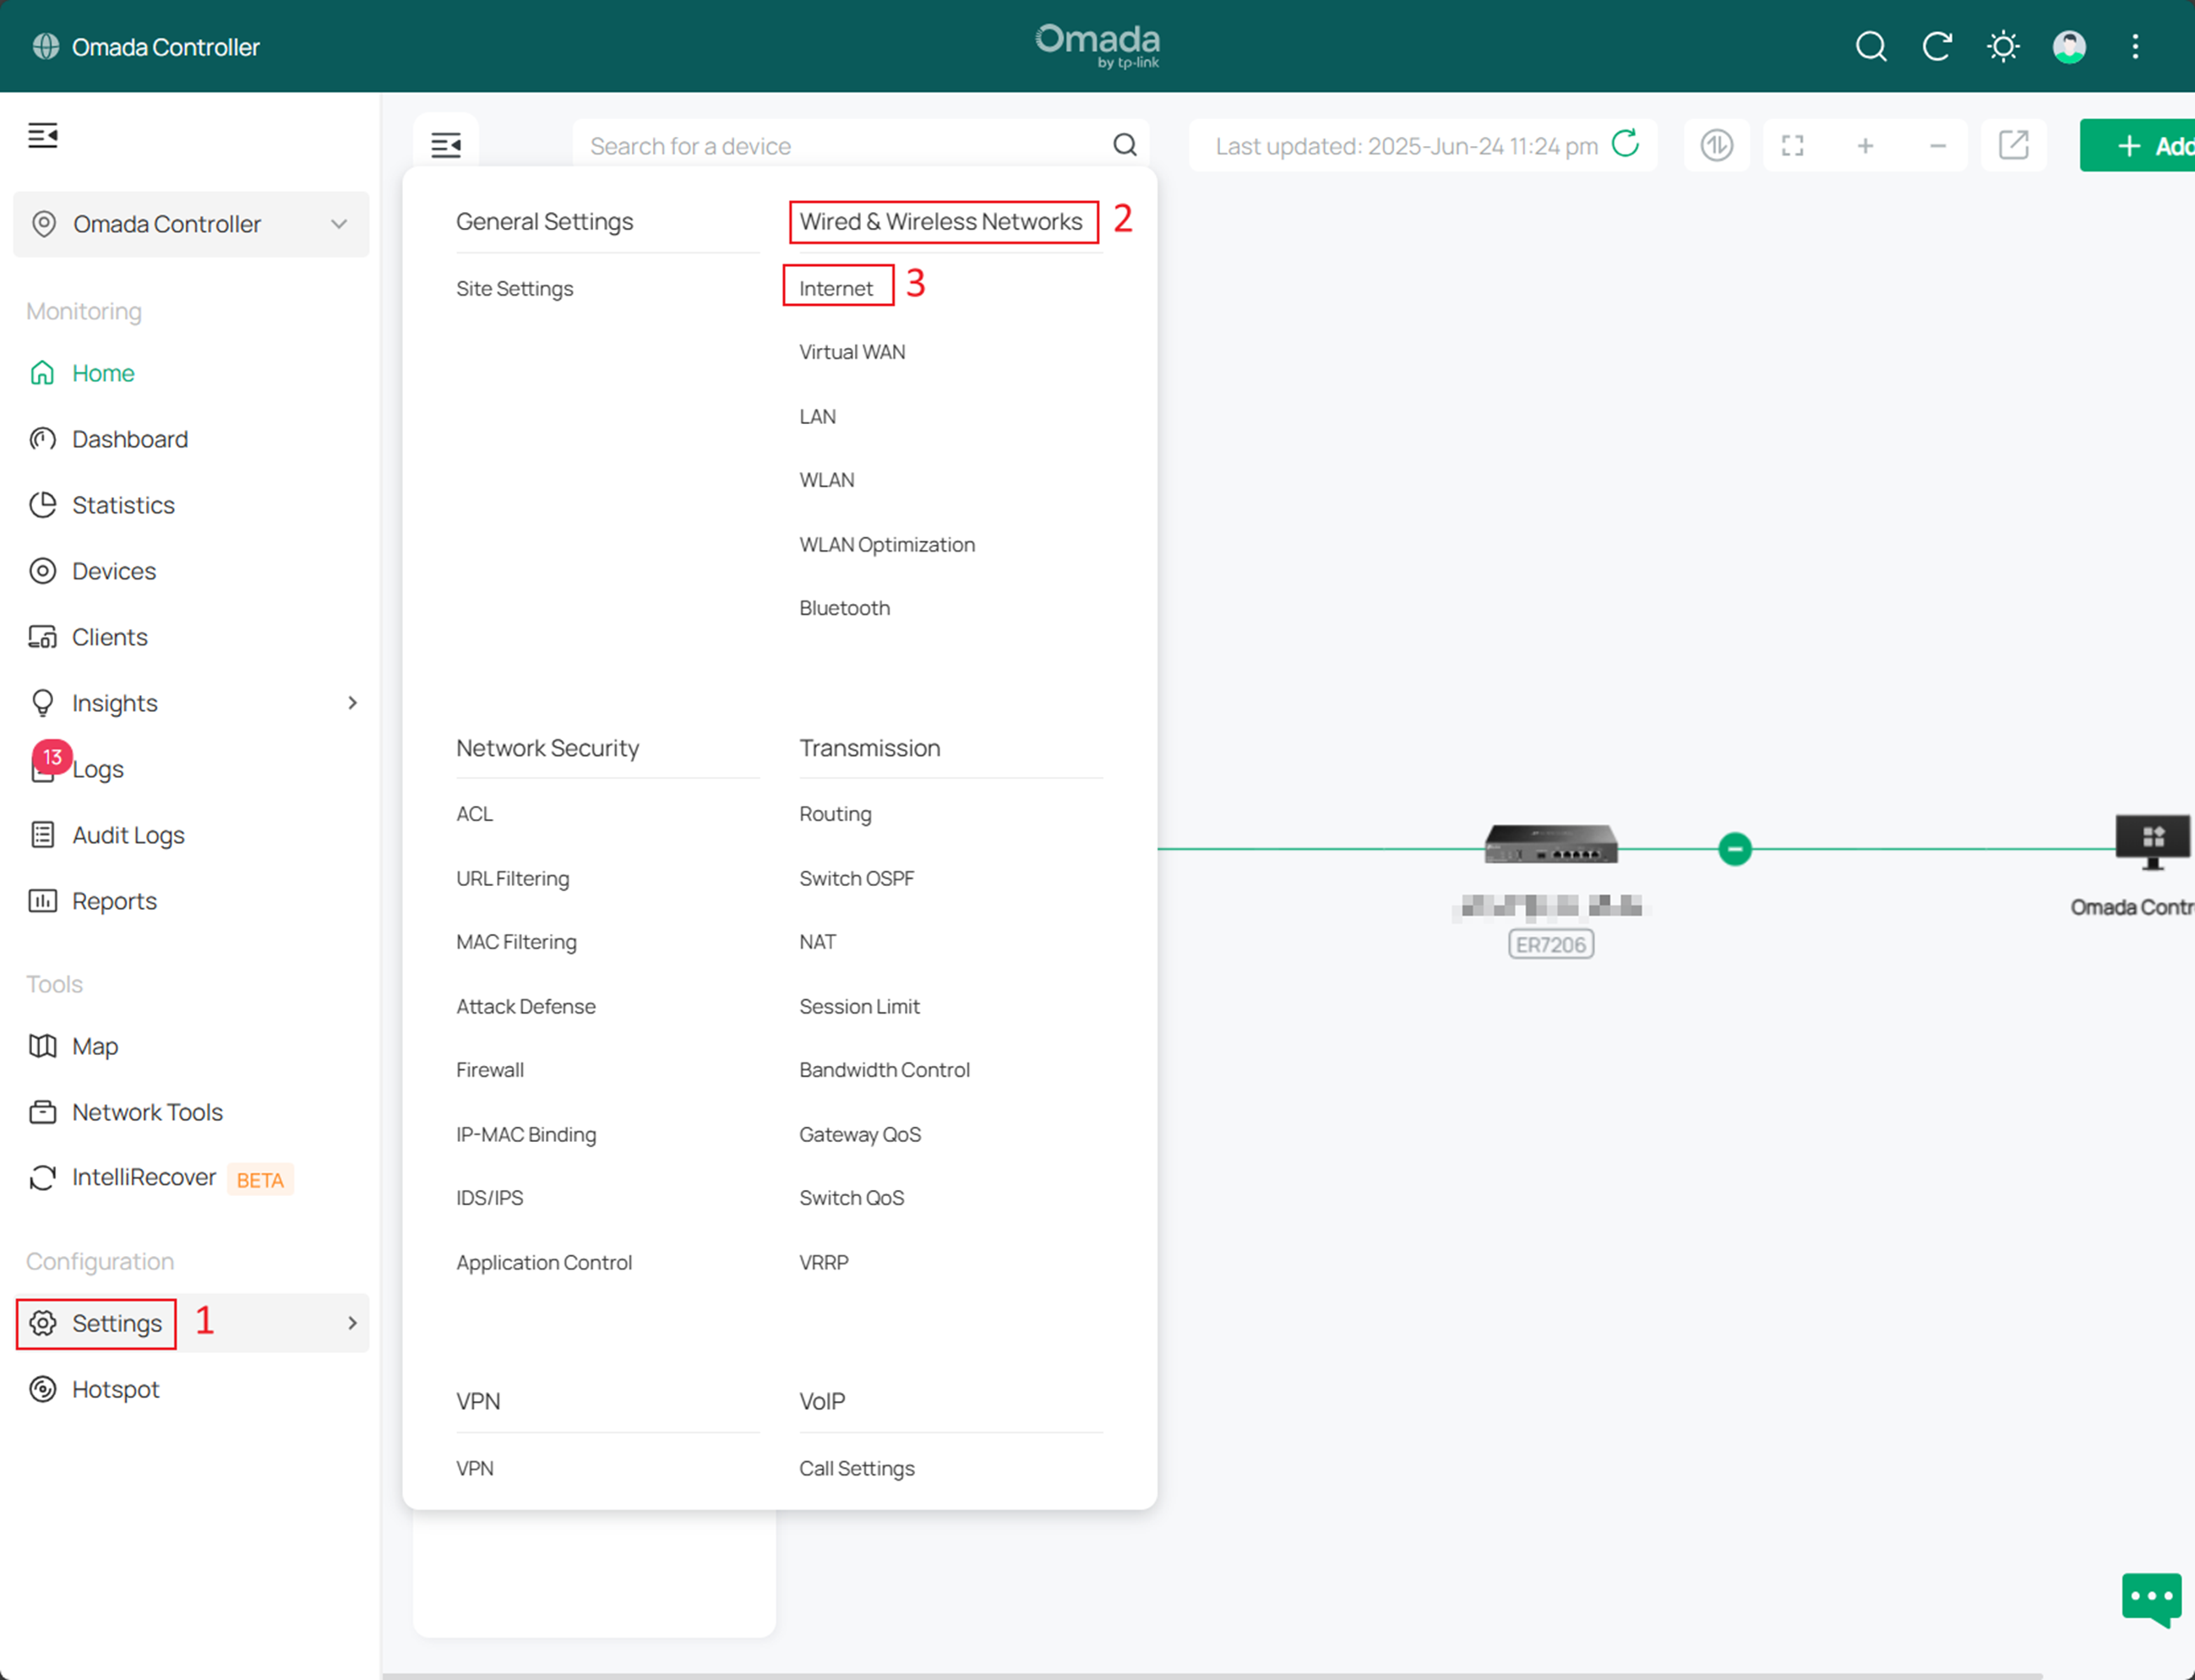The image size is (2195, 1680).
Task: Open Bluetooth settings
Action: point(844,608)
